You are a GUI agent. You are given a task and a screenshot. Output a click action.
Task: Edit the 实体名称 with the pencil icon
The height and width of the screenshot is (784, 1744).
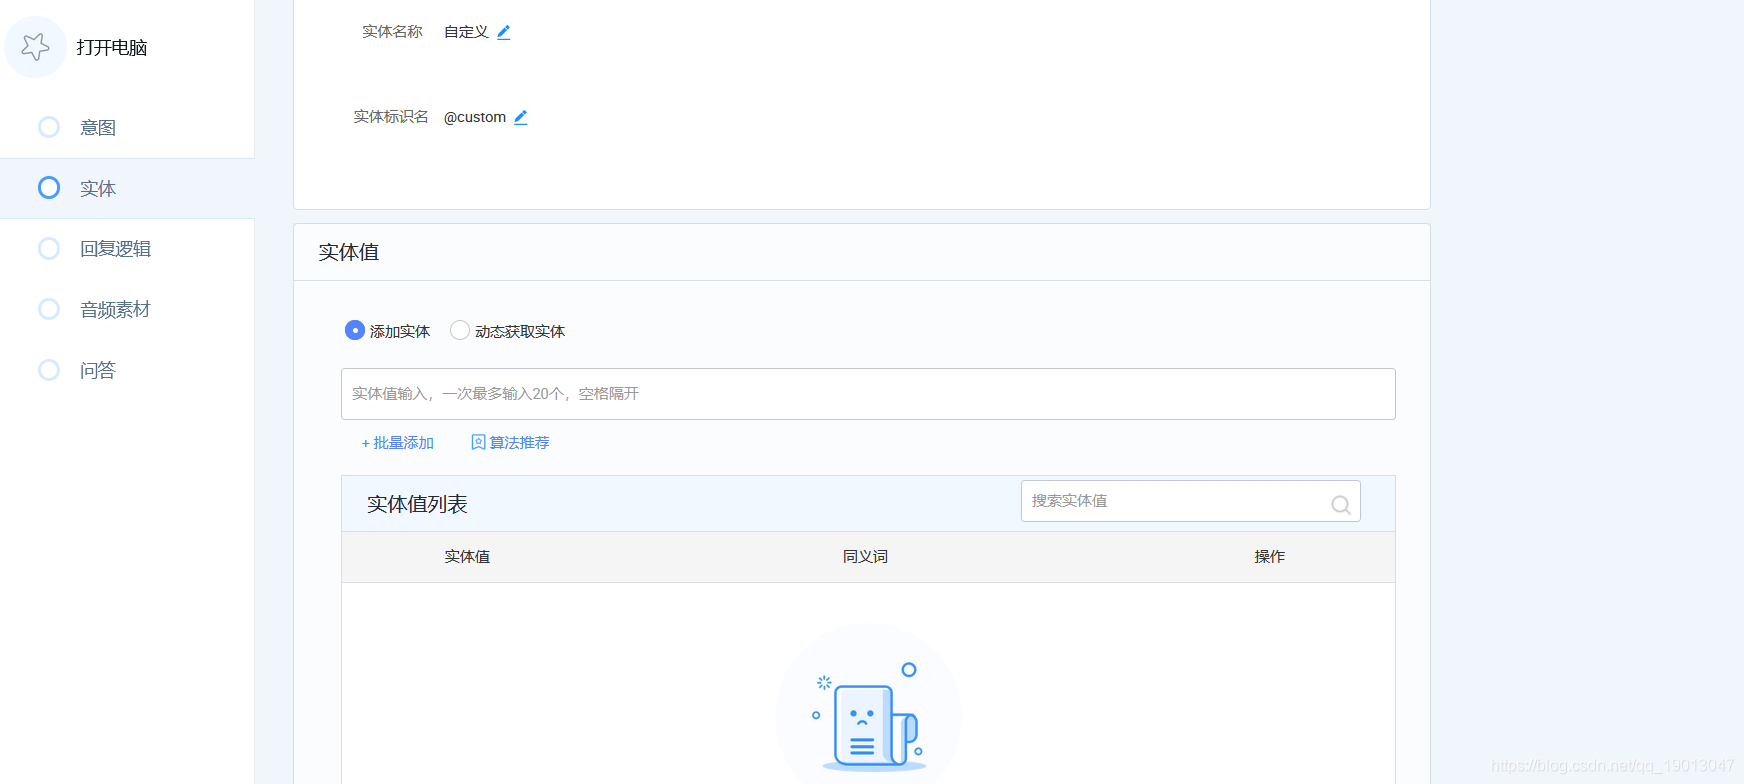click(504, 32)
